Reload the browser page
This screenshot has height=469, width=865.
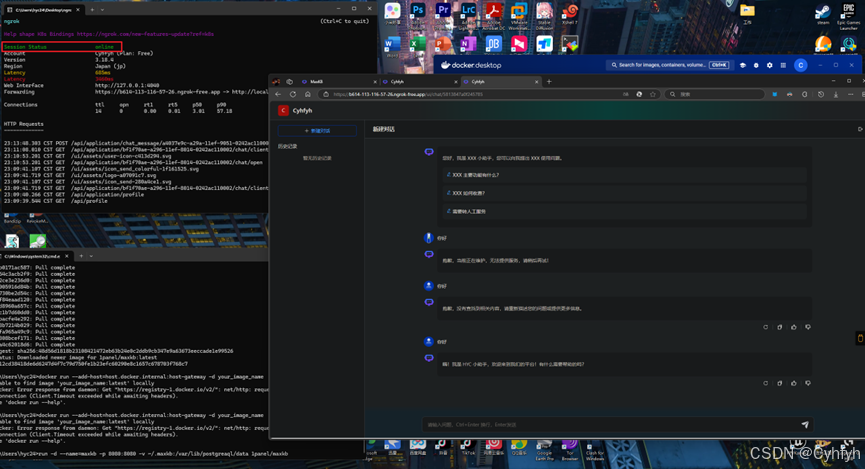[293, 94]
